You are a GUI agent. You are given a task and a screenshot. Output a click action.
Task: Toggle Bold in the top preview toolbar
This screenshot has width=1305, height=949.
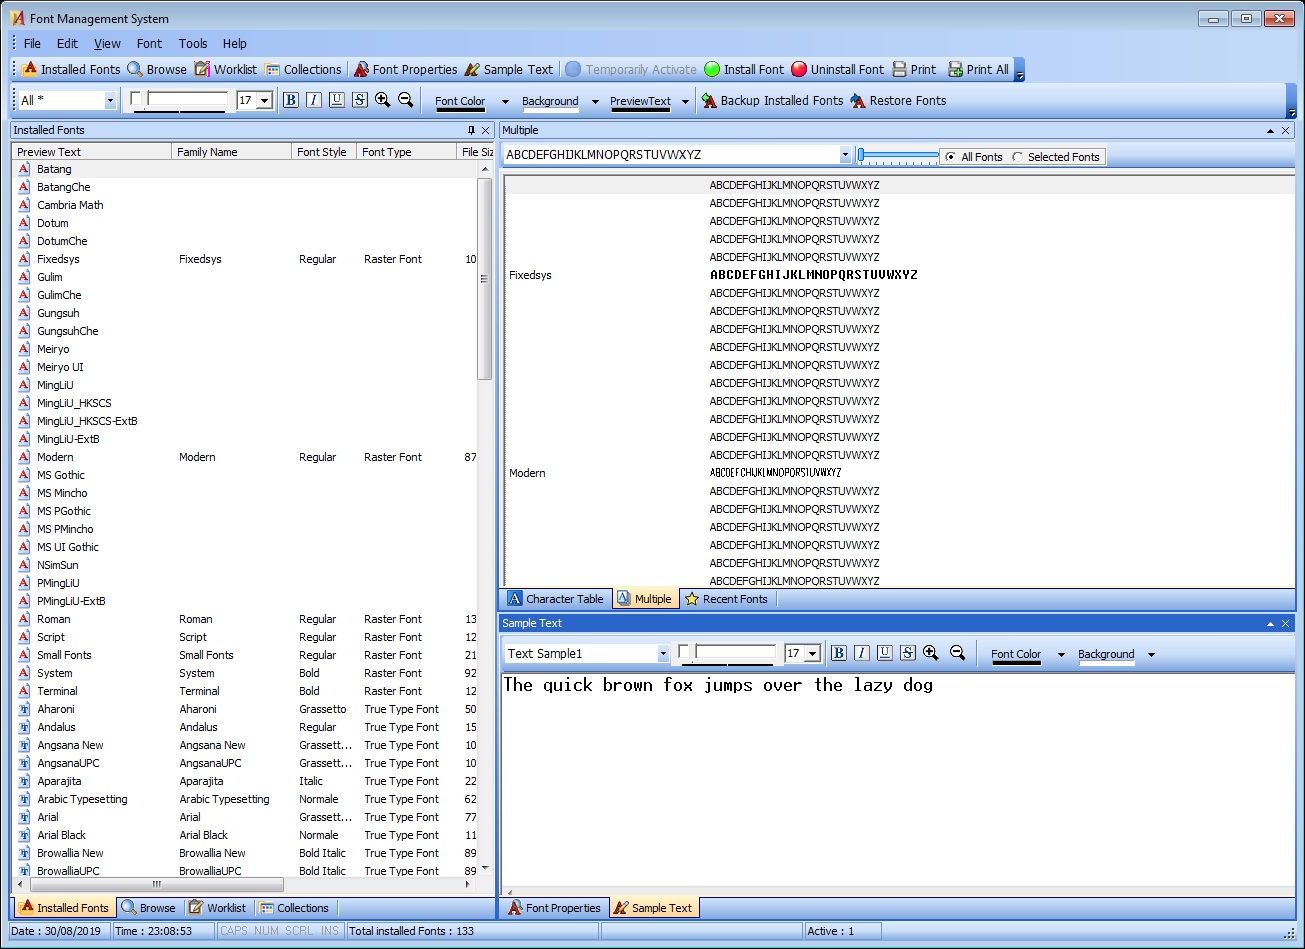[x=290, y=100]
